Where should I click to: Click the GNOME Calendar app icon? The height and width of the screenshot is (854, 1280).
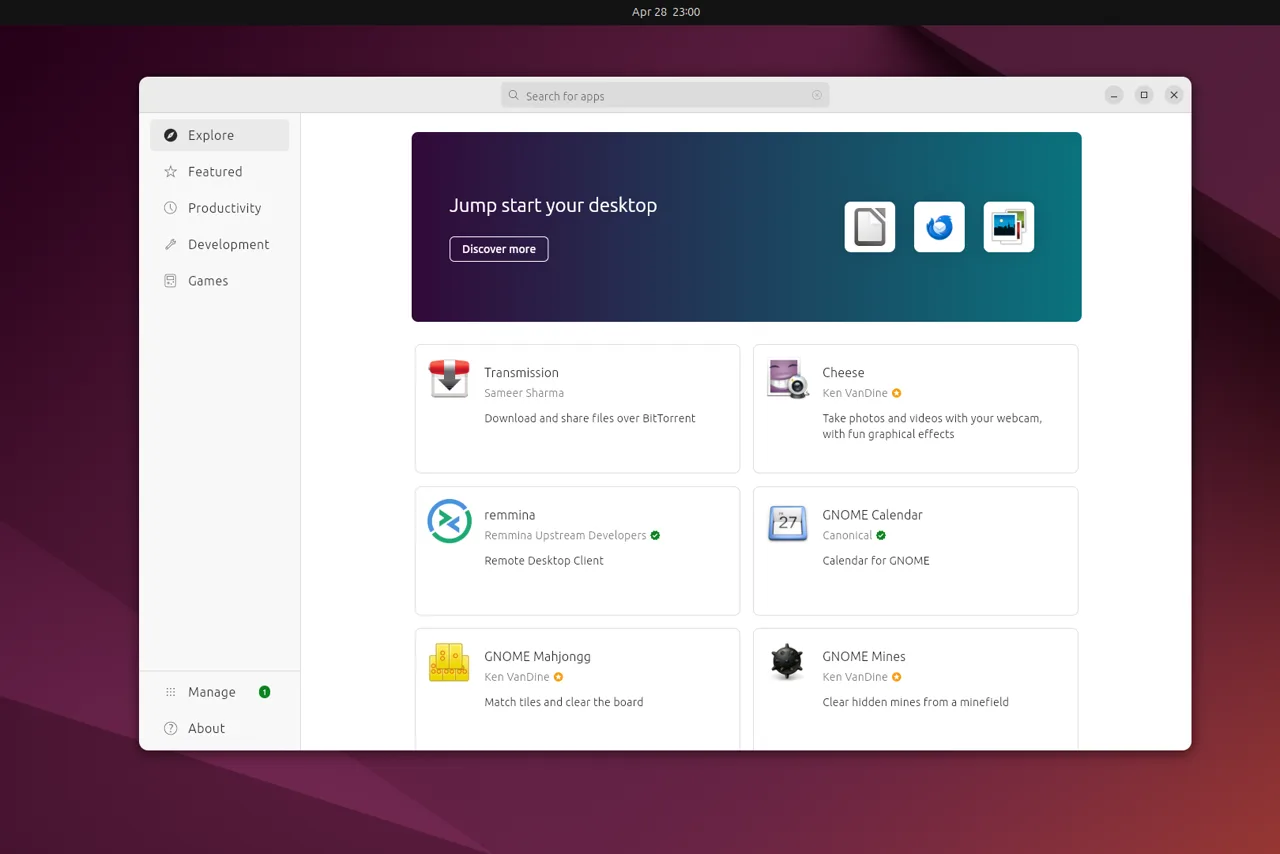pyautogui.click(x=787, y=521)
